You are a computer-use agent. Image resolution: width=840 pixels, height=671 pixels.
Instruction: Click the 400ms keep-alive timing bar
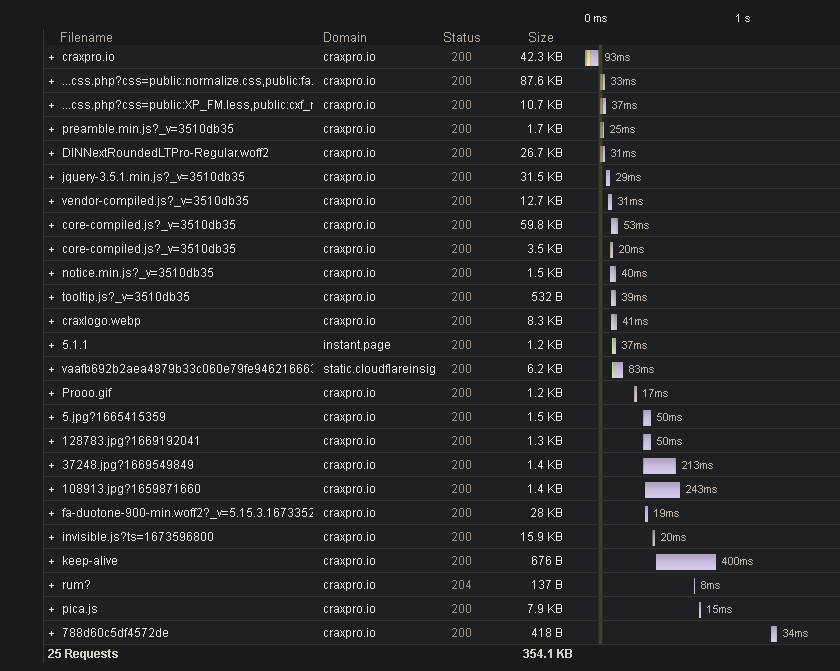[686, 561]
